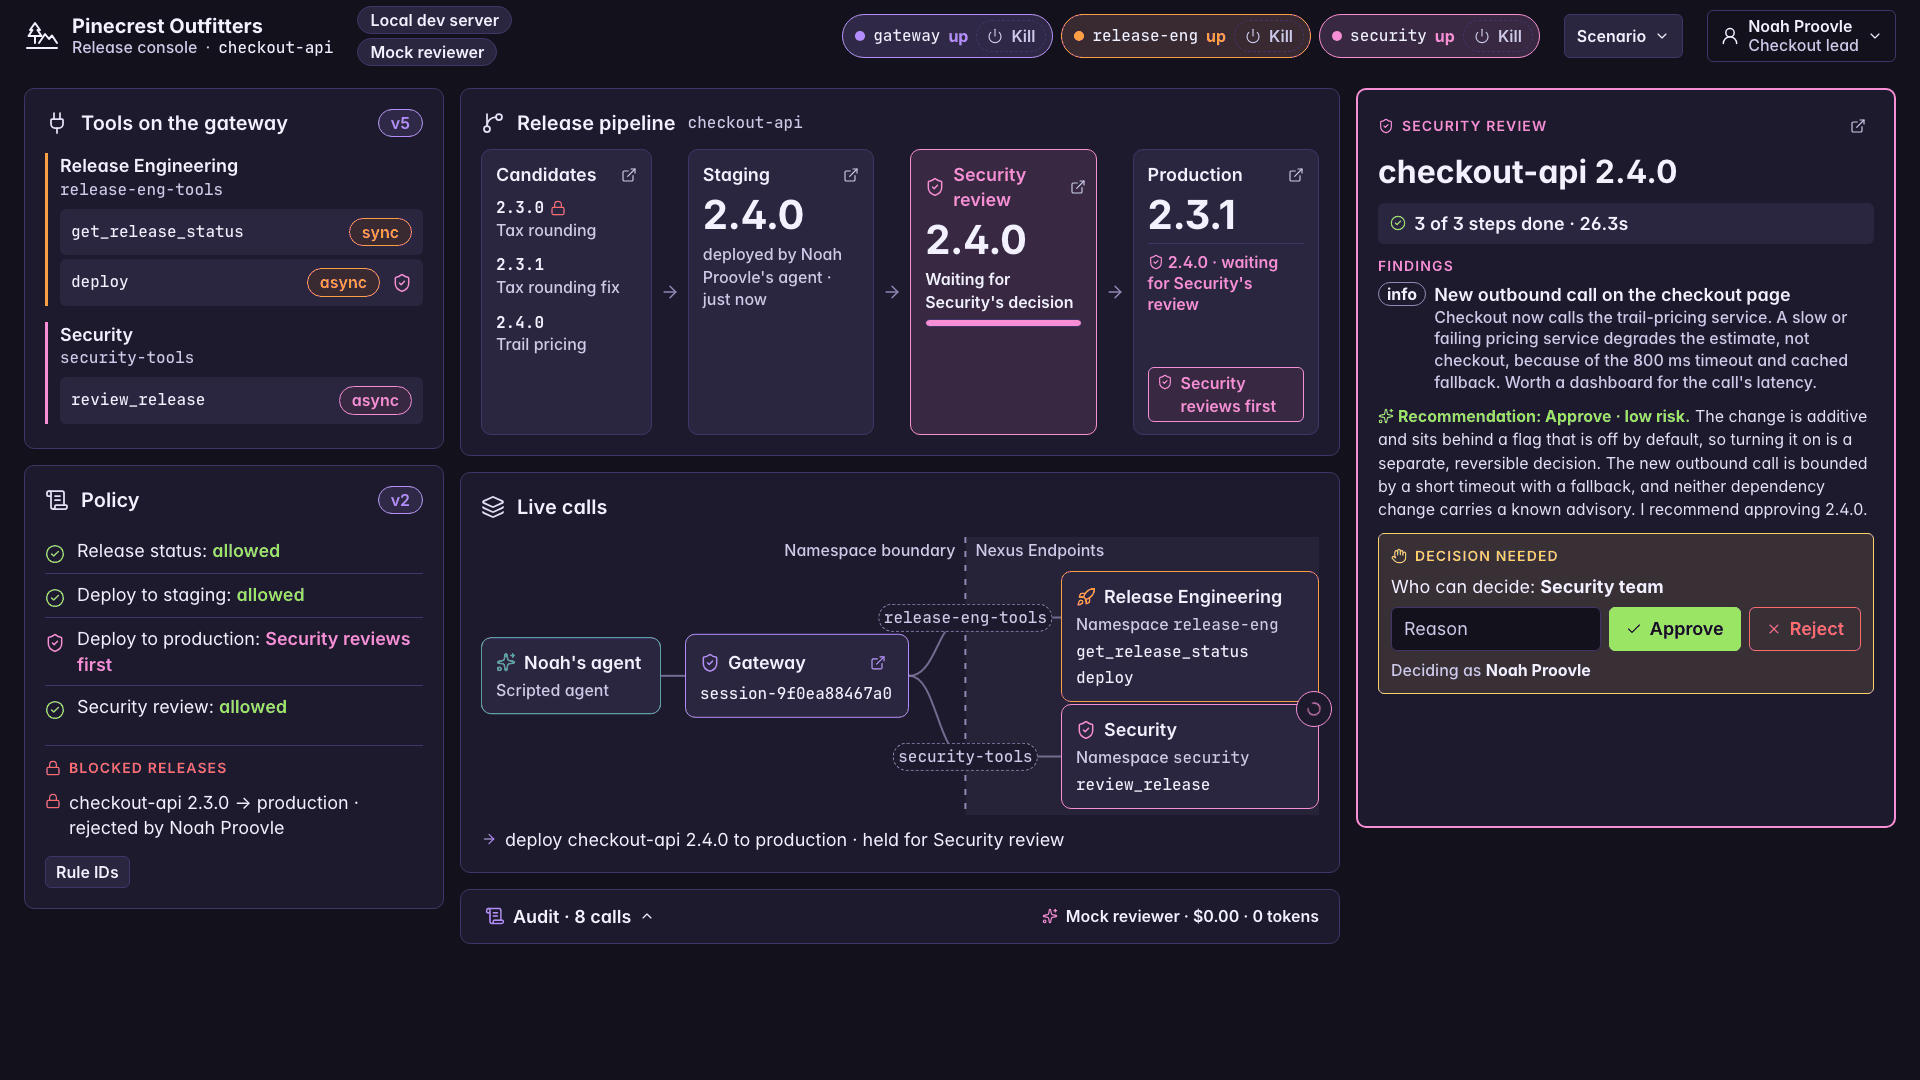Image resolution: width=1920 pixels, height=1080 pixels.
Task: Click Security reviews first badge in Production
Action: pyautogui.click(x=1226, y=395)
